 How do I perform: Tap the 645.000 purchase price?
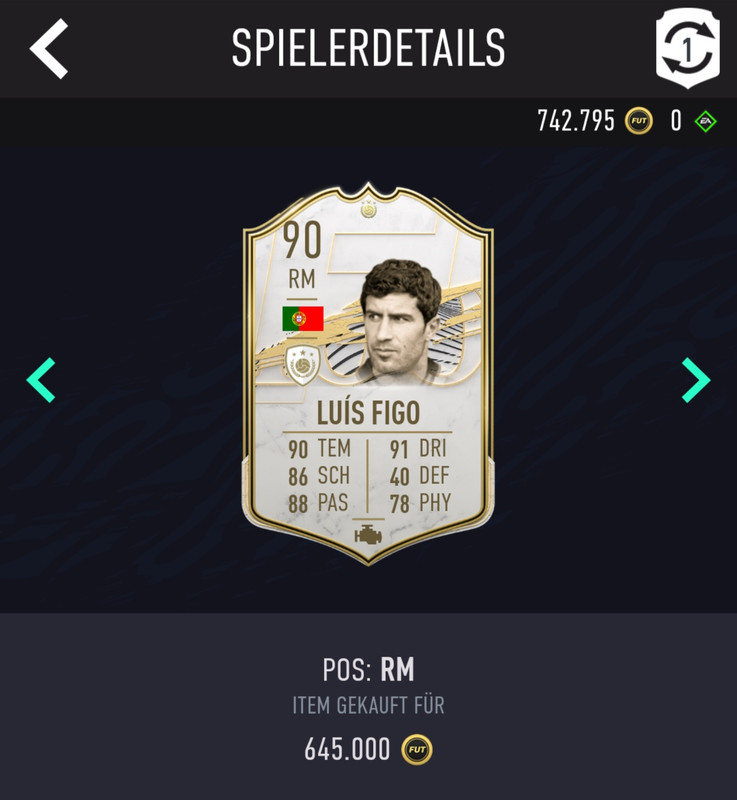(347, 749)
